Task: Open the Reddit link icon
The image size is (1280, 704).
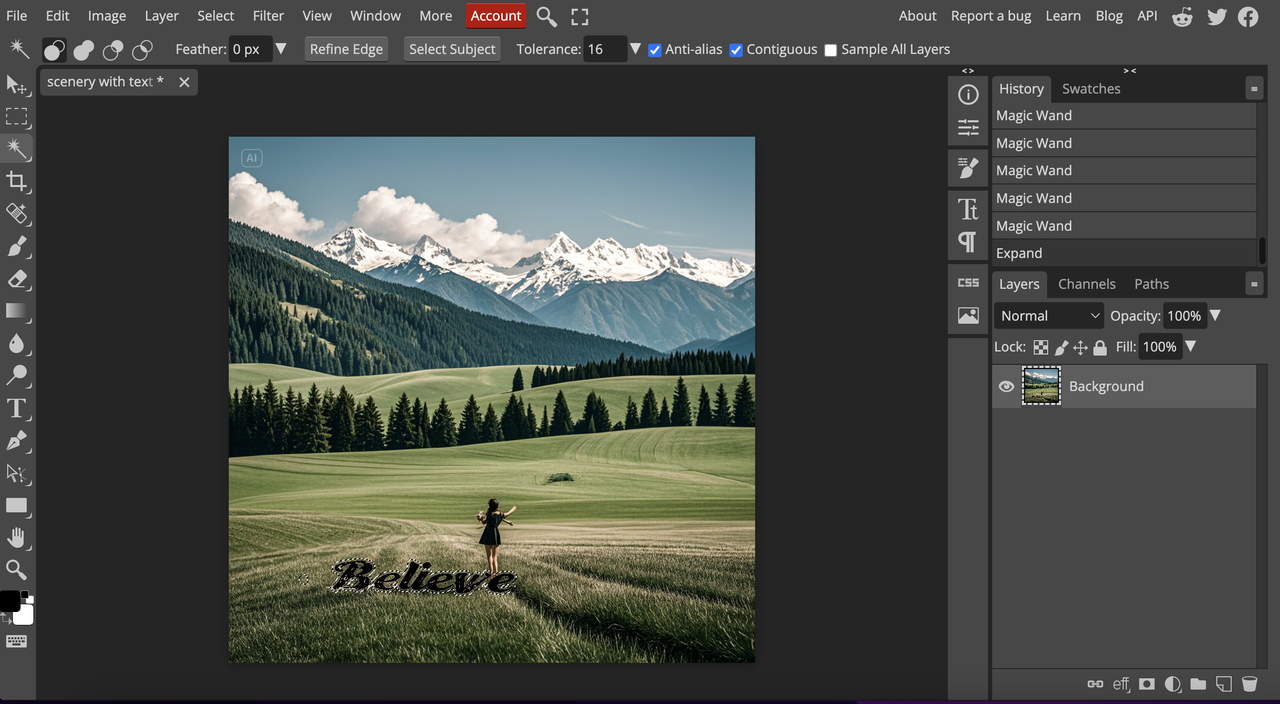Action: (x=1182, y=16)
